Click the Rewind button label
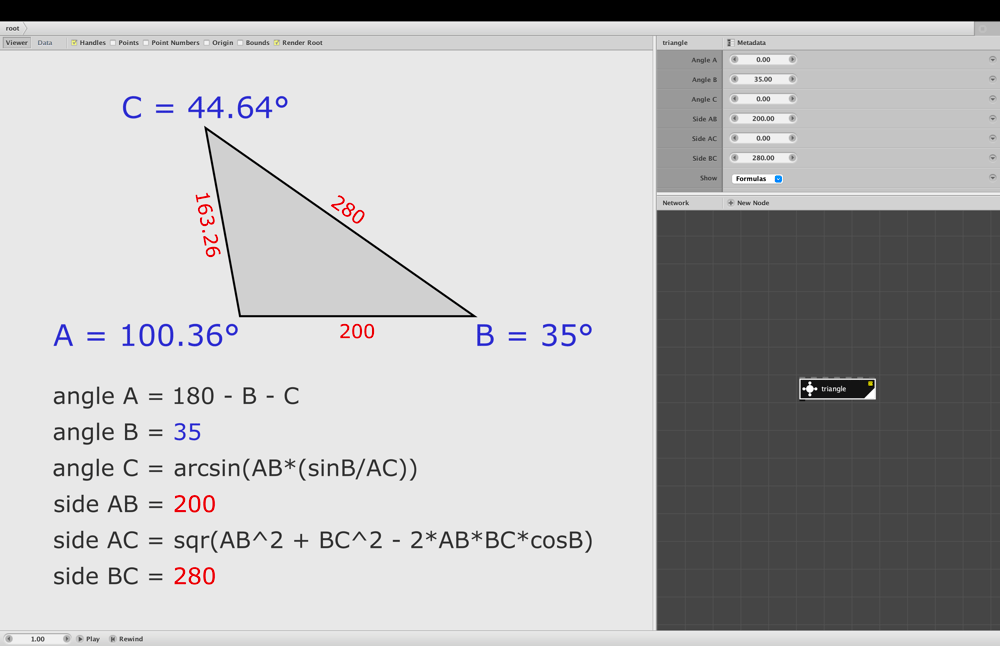This screenshot has width=1000, height=646. [131, 638]
